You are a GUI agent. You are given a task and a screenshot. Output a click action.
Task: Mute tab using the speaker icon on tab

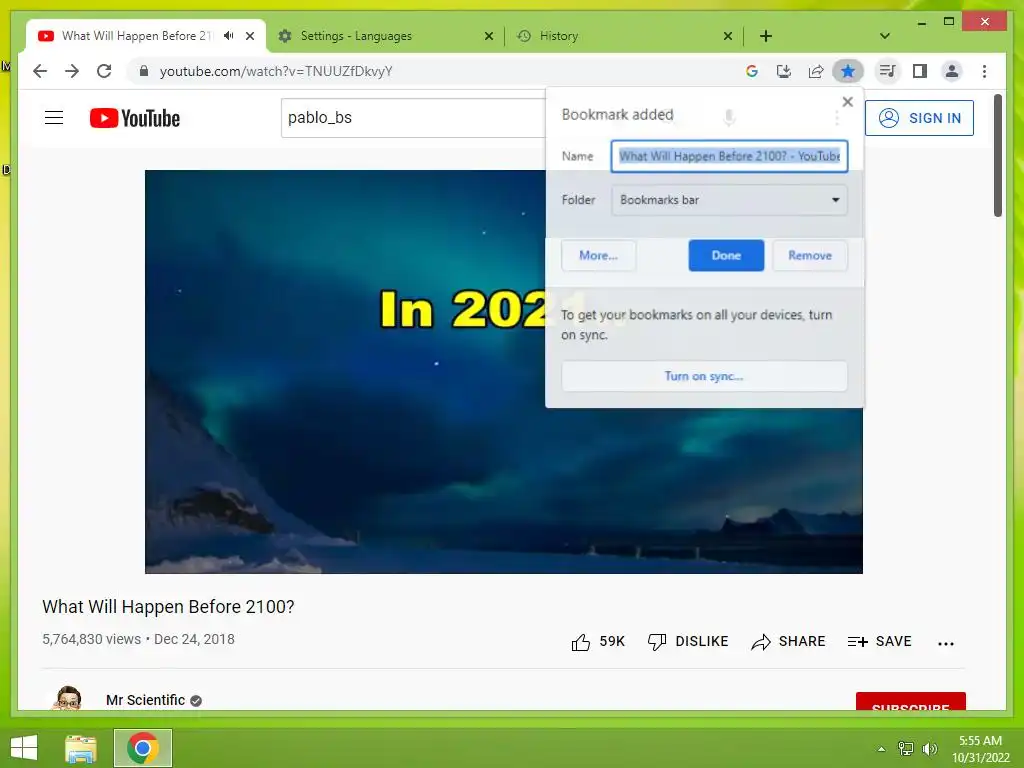229,36
